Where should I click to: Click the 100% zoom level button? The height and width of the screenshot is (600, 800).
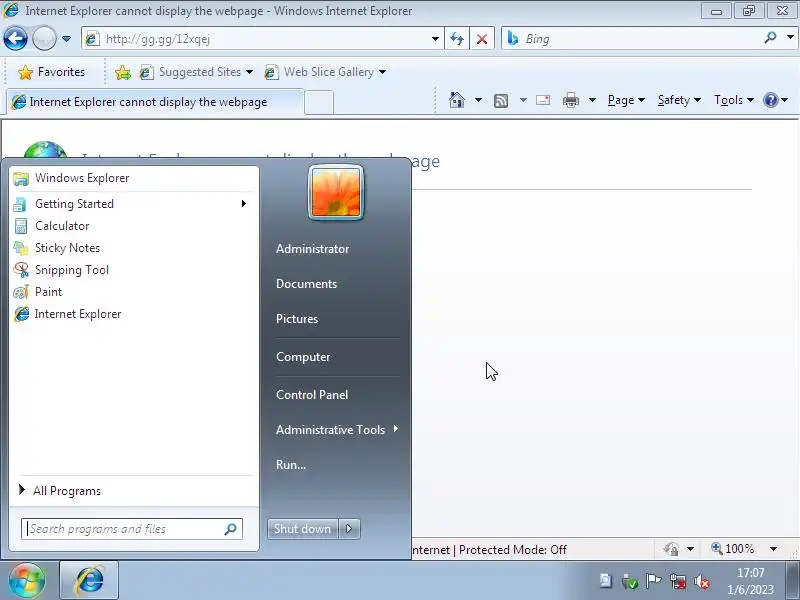pos(733,549)
